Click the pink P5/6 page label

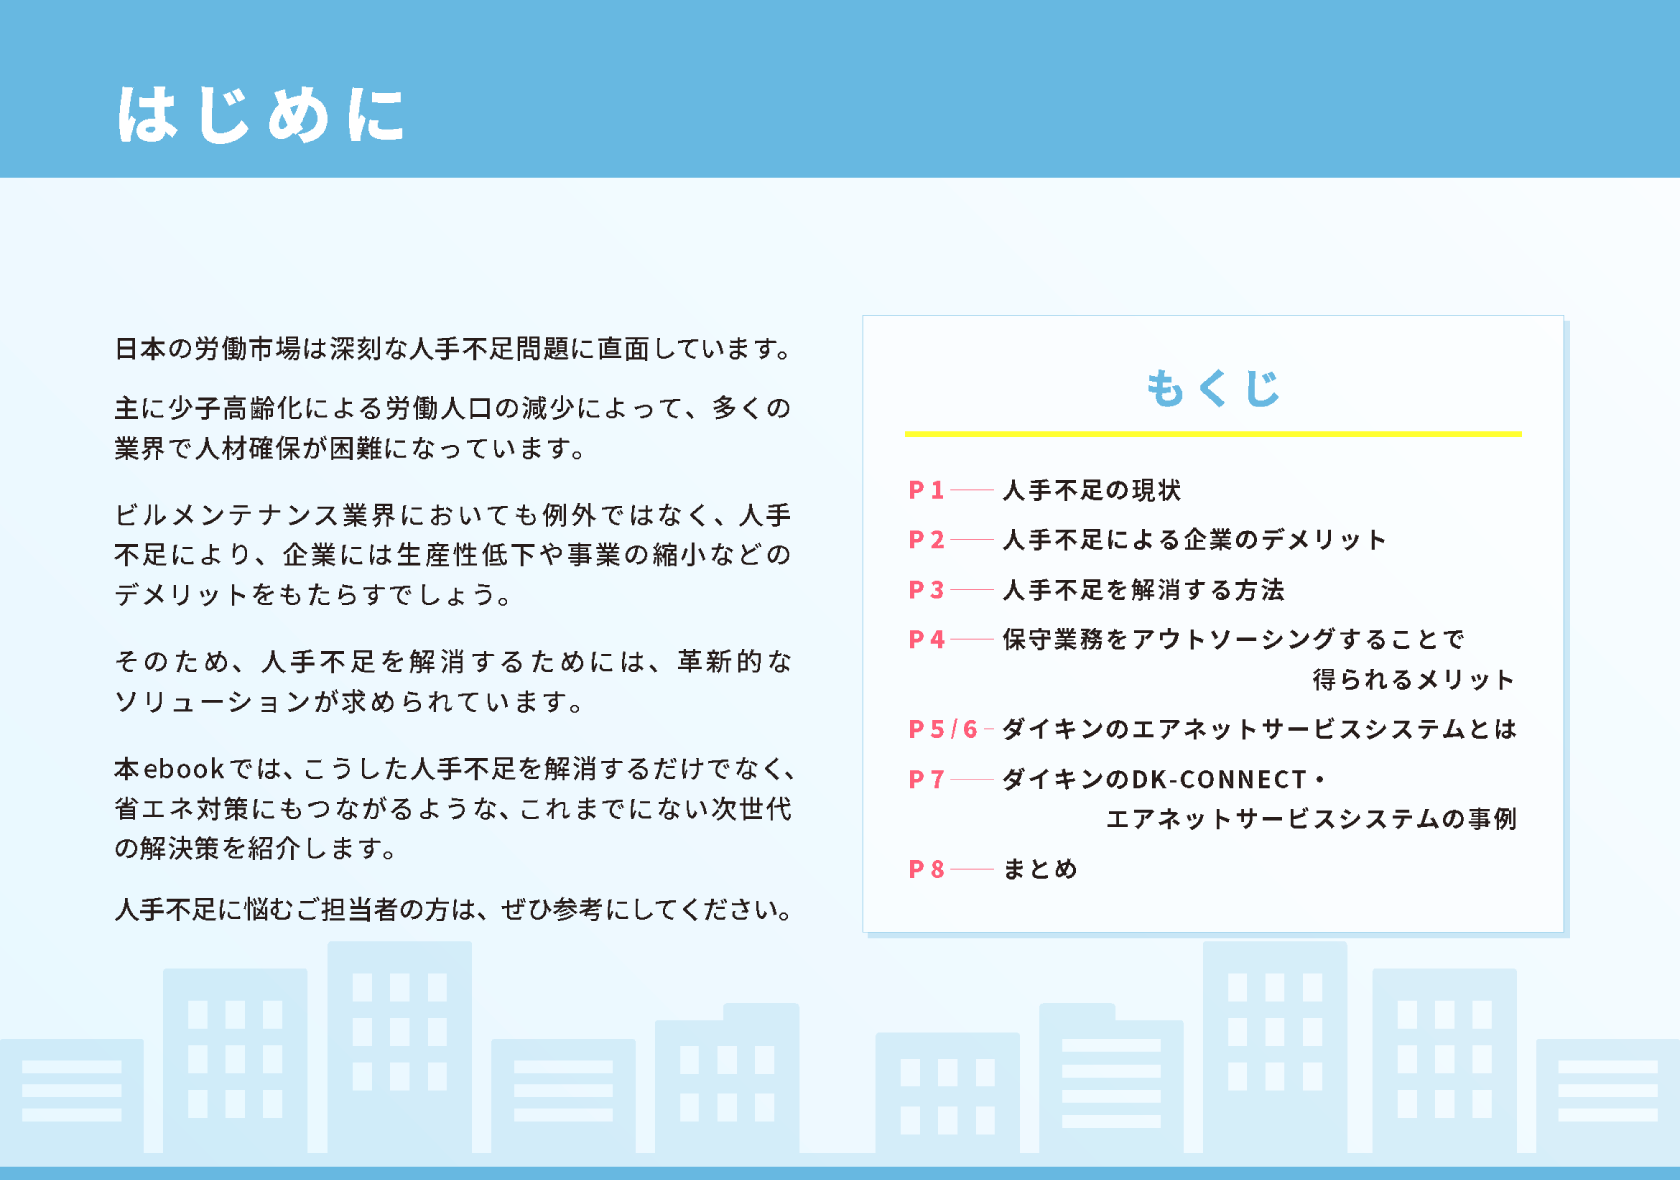942,729
